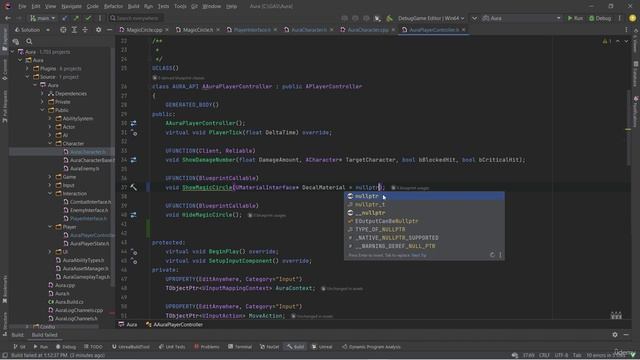Choose EOutputCanBeNullptr completion suggestion
The width and height of the screenshot is (640, 360).
click(424, 221)
